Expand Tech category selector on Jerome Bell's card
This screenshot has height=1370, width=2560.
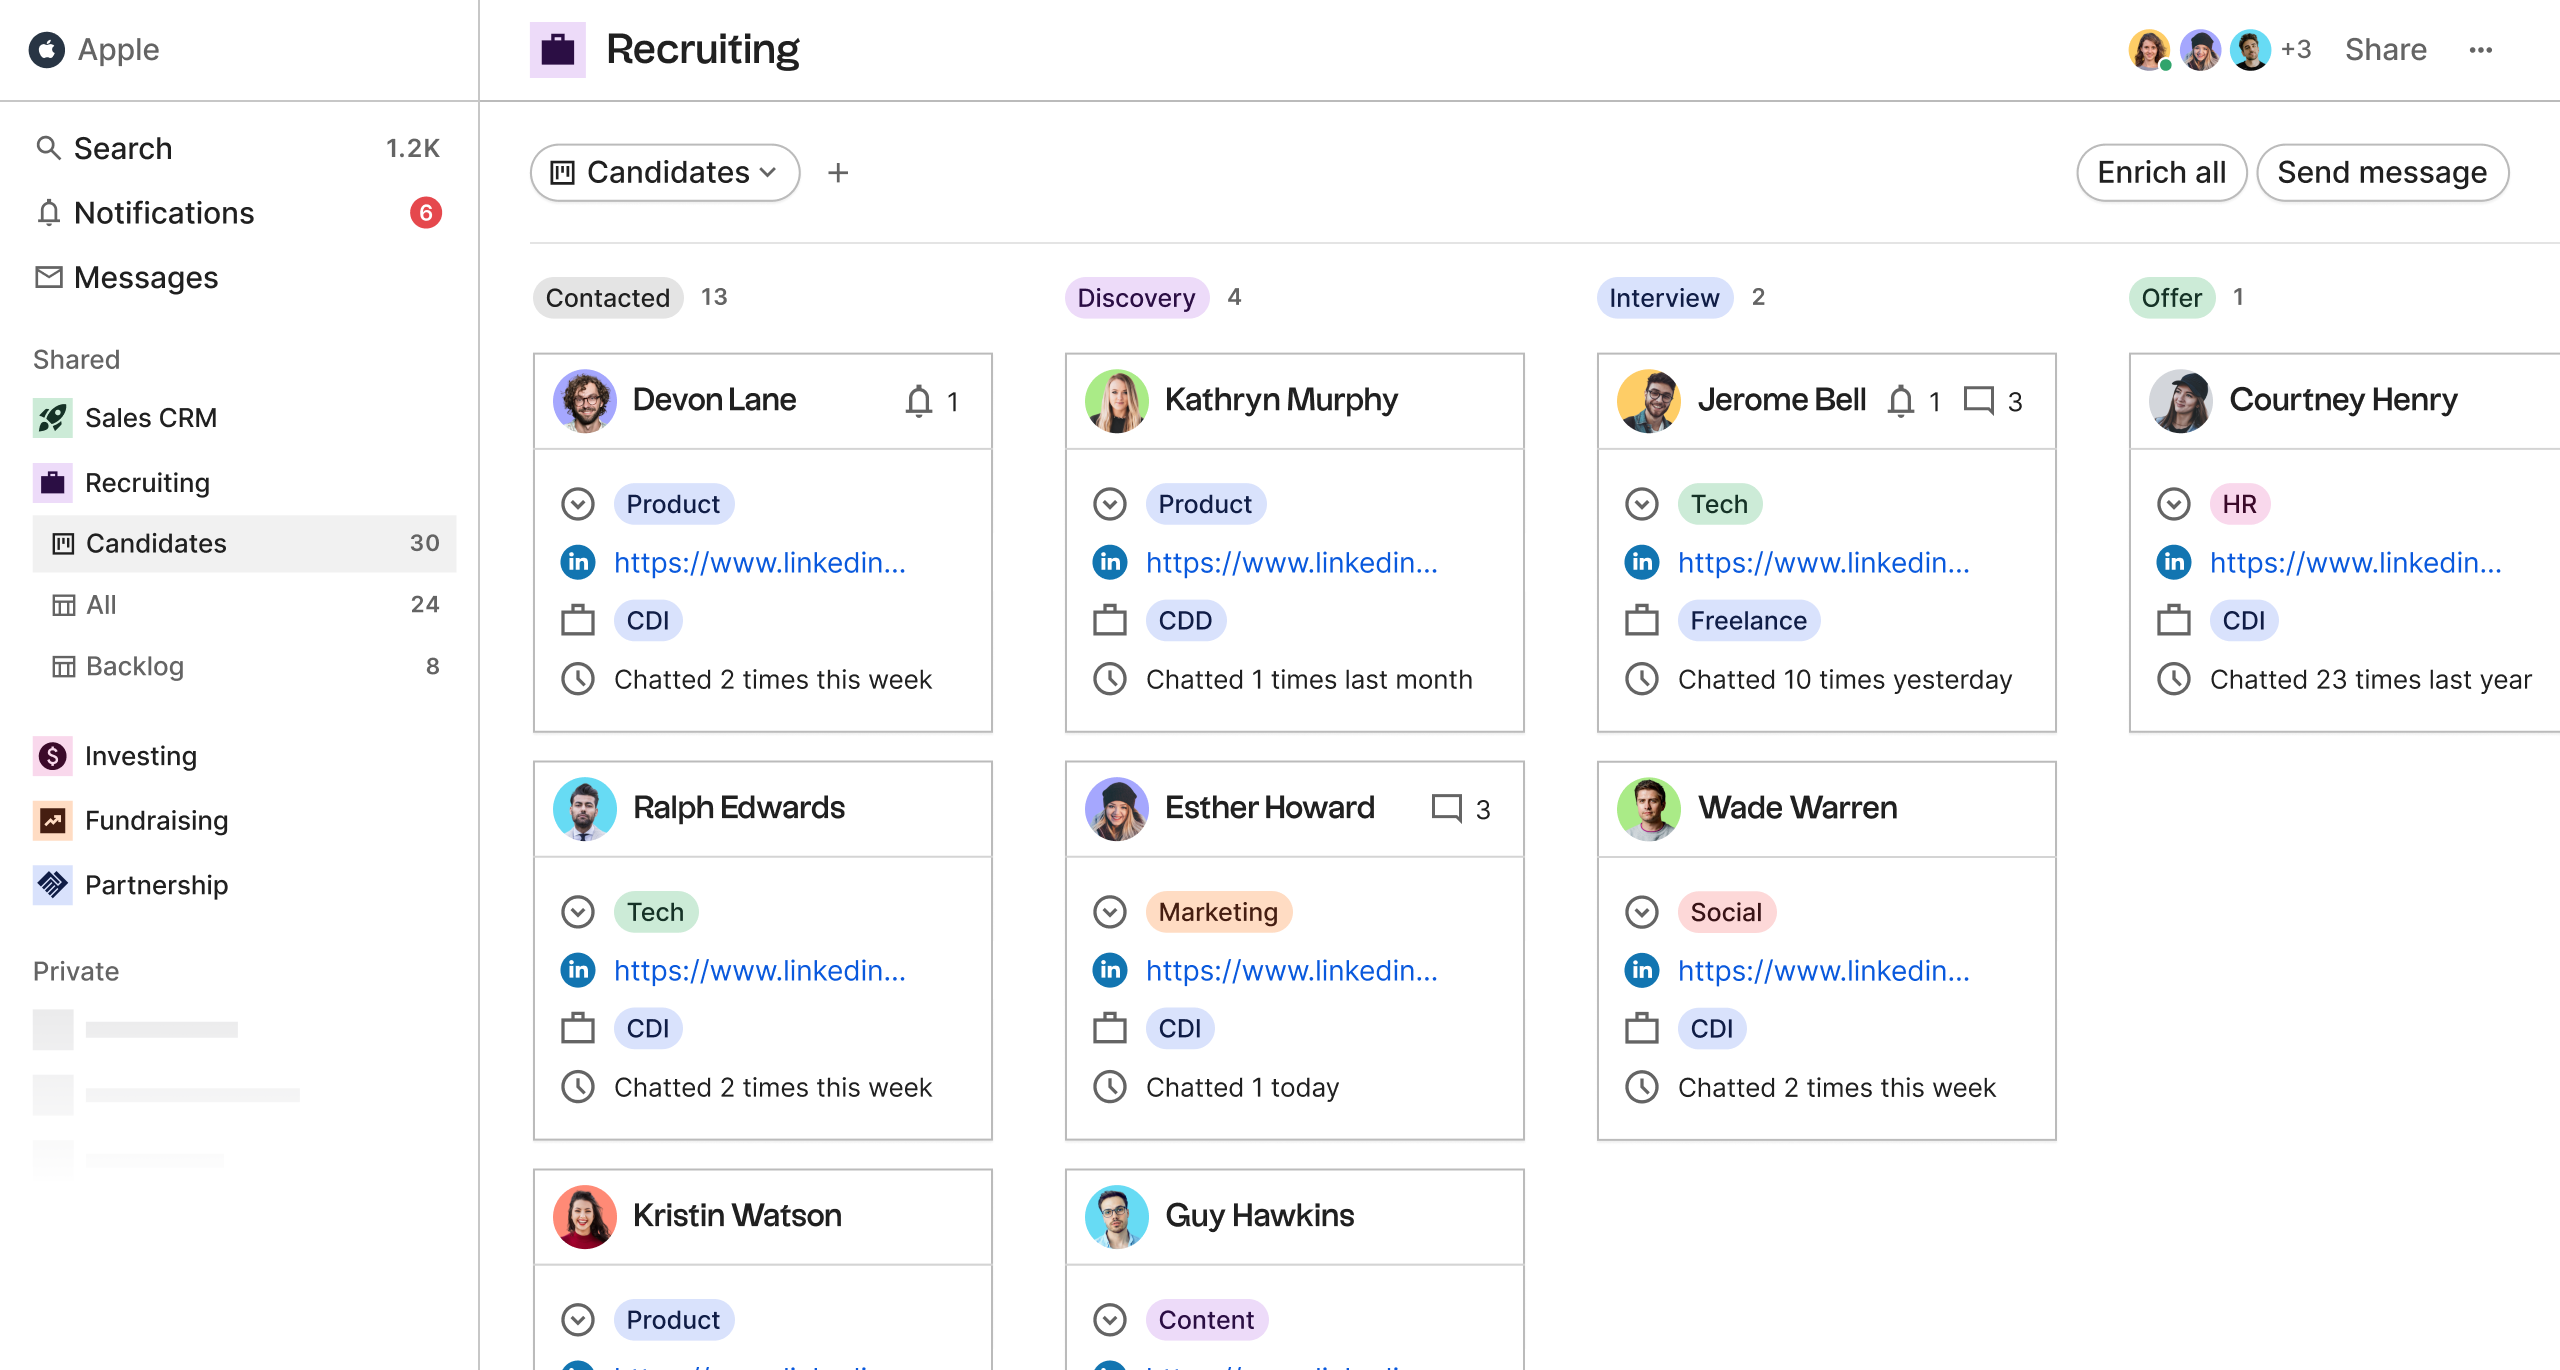[x=1642, y=504]
